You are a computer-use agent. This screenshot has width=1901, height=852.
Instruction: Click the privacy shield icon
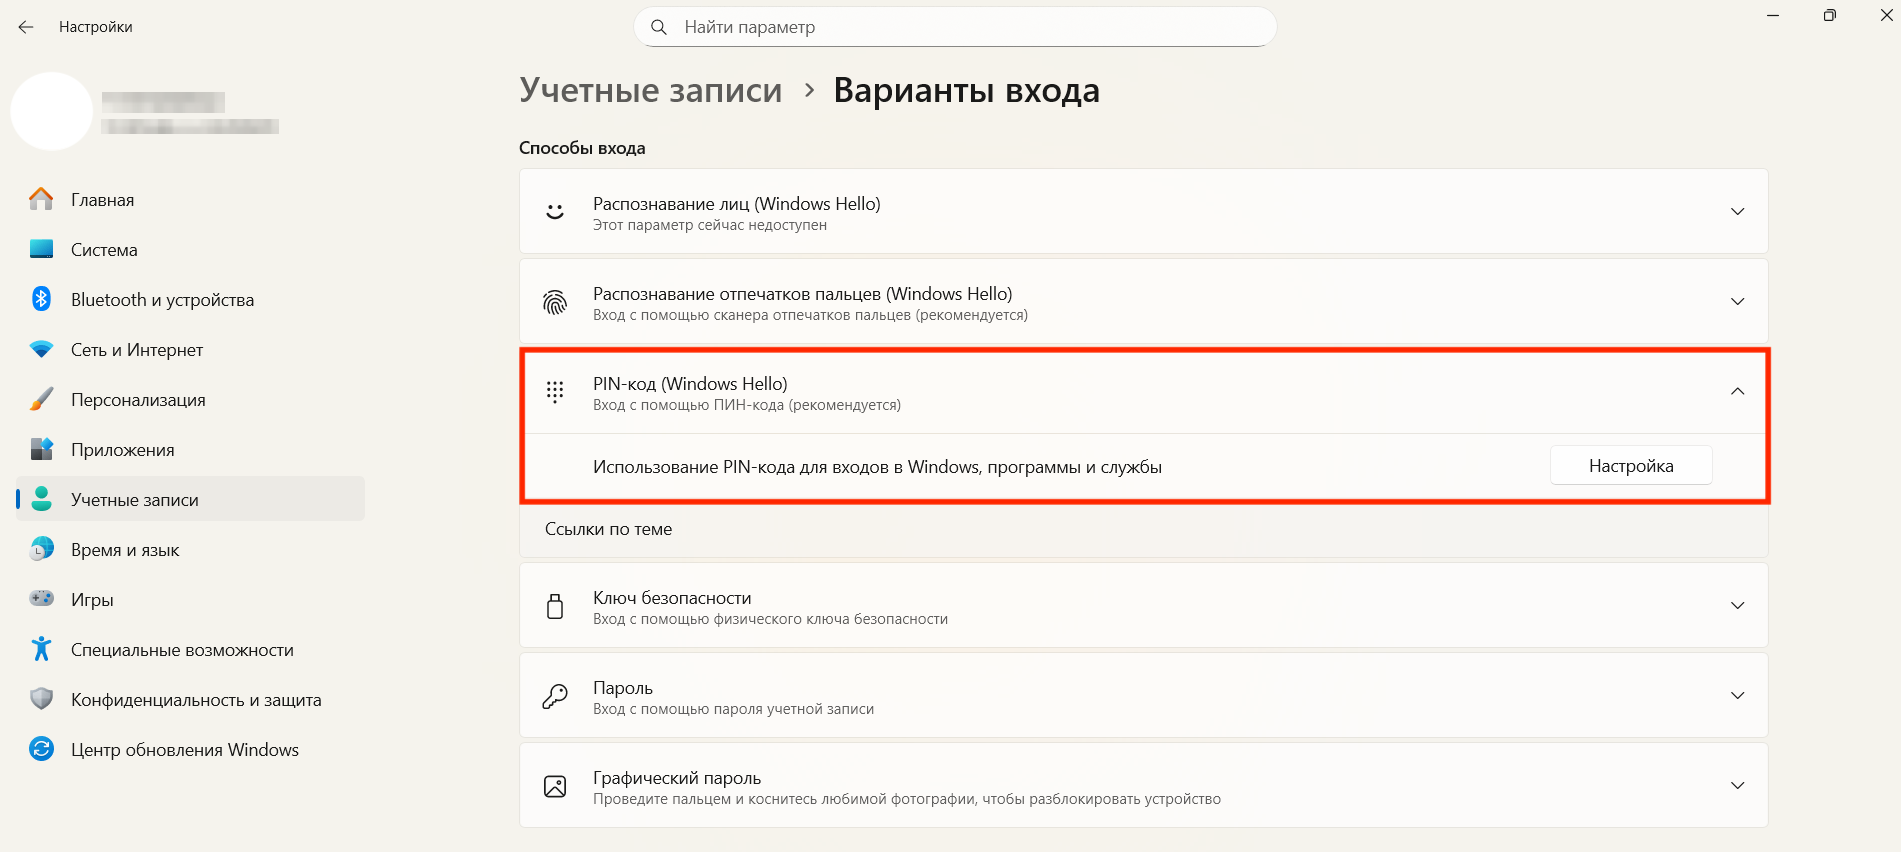point(41,699)
